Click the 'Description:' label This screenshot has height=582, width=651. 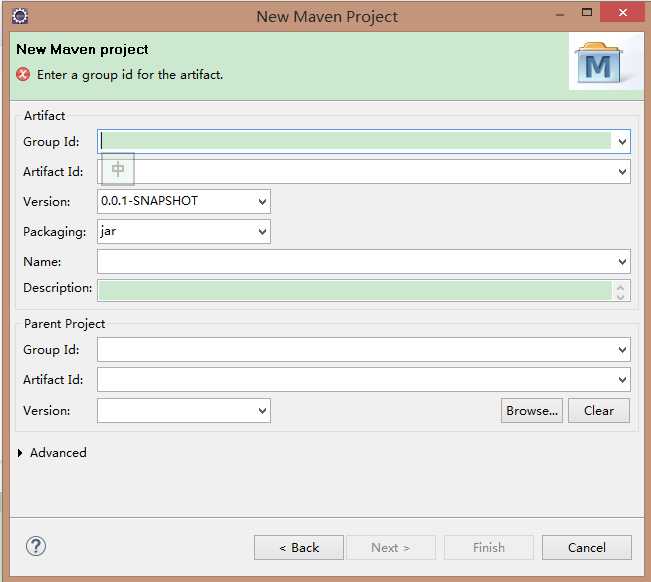(x=57, y=288)
